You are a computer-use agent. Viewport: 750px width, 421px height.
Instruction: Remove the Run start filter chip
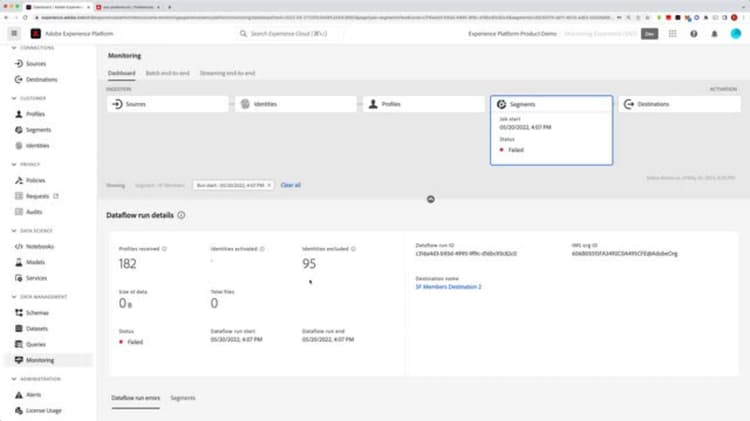click(x=269, y=185)
